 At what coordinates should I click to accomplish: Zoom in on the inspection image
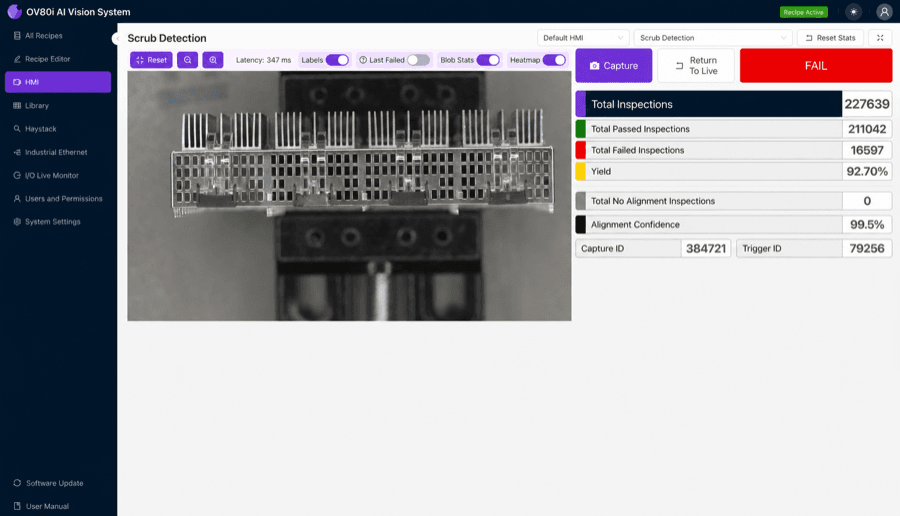[213, 60]
